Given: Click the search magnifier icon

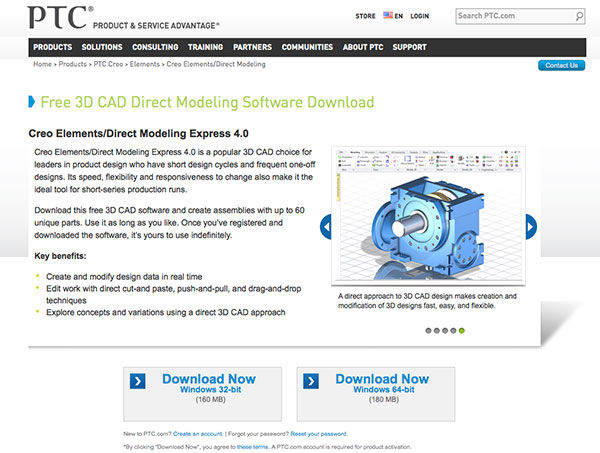Looking at the screenshot, I should pyautogui.click(x=579, y=16).
